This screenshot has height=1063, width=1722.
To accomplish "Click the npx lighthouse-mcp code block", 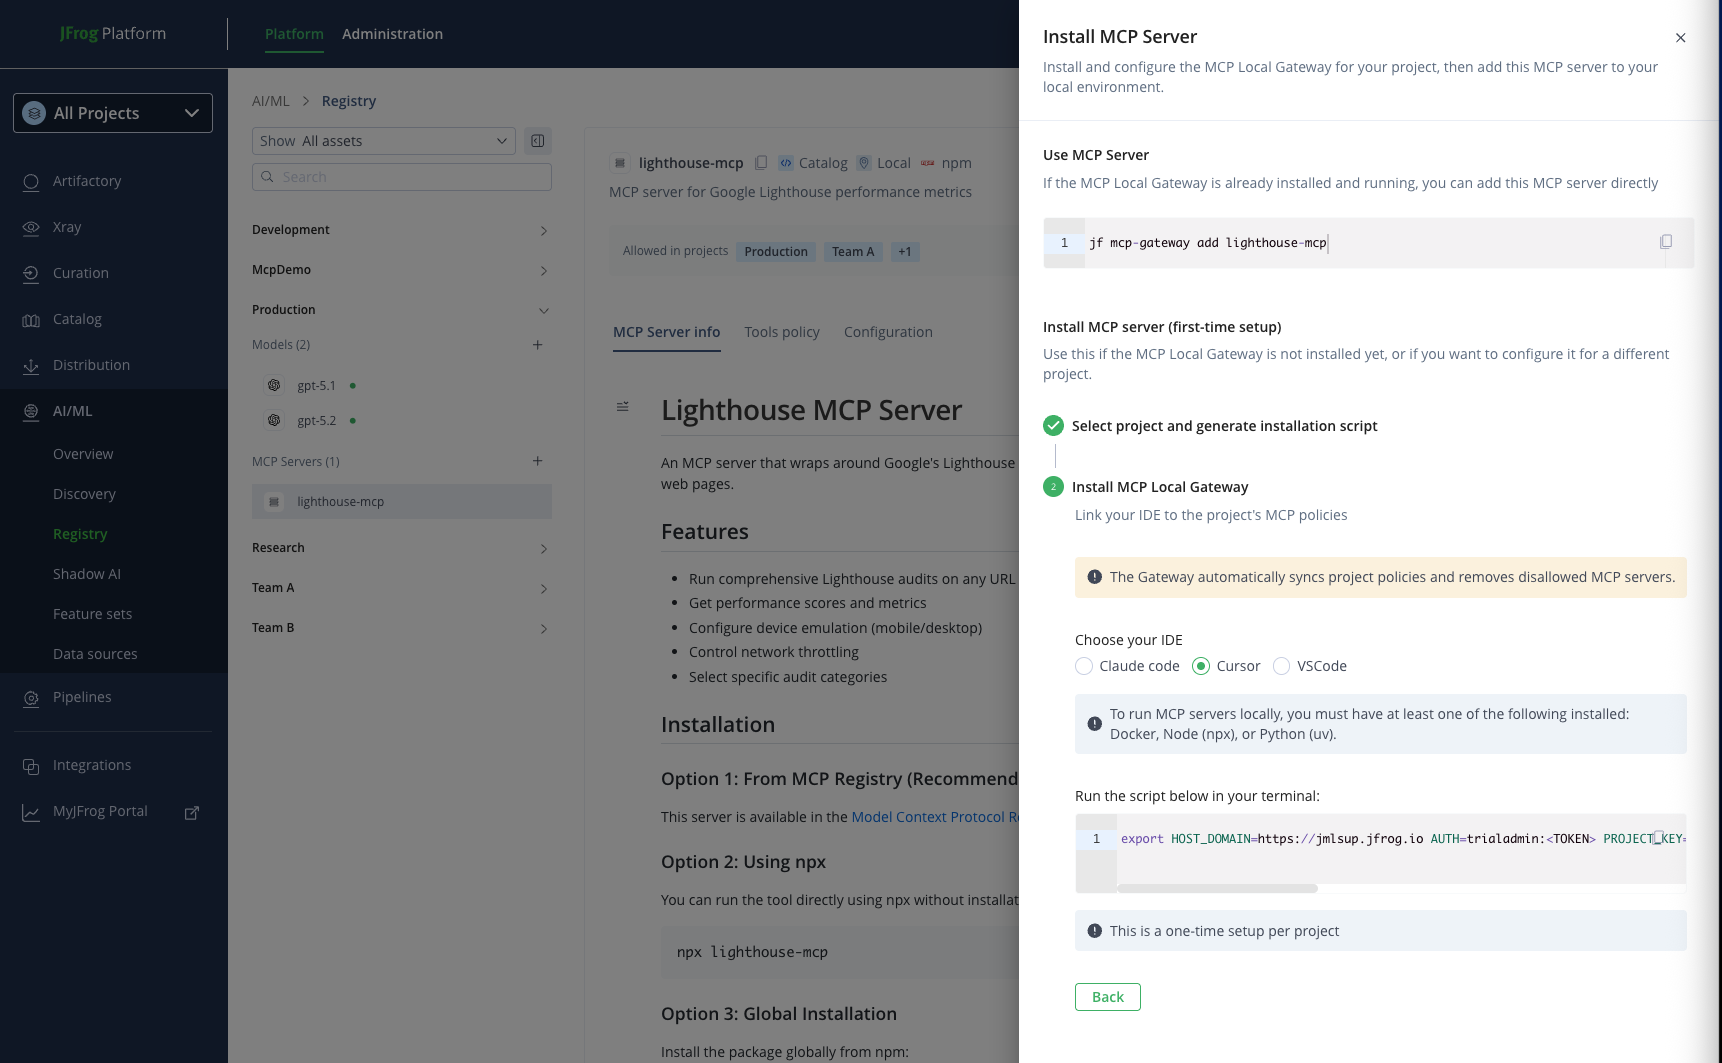I will (x=840, y=952).
